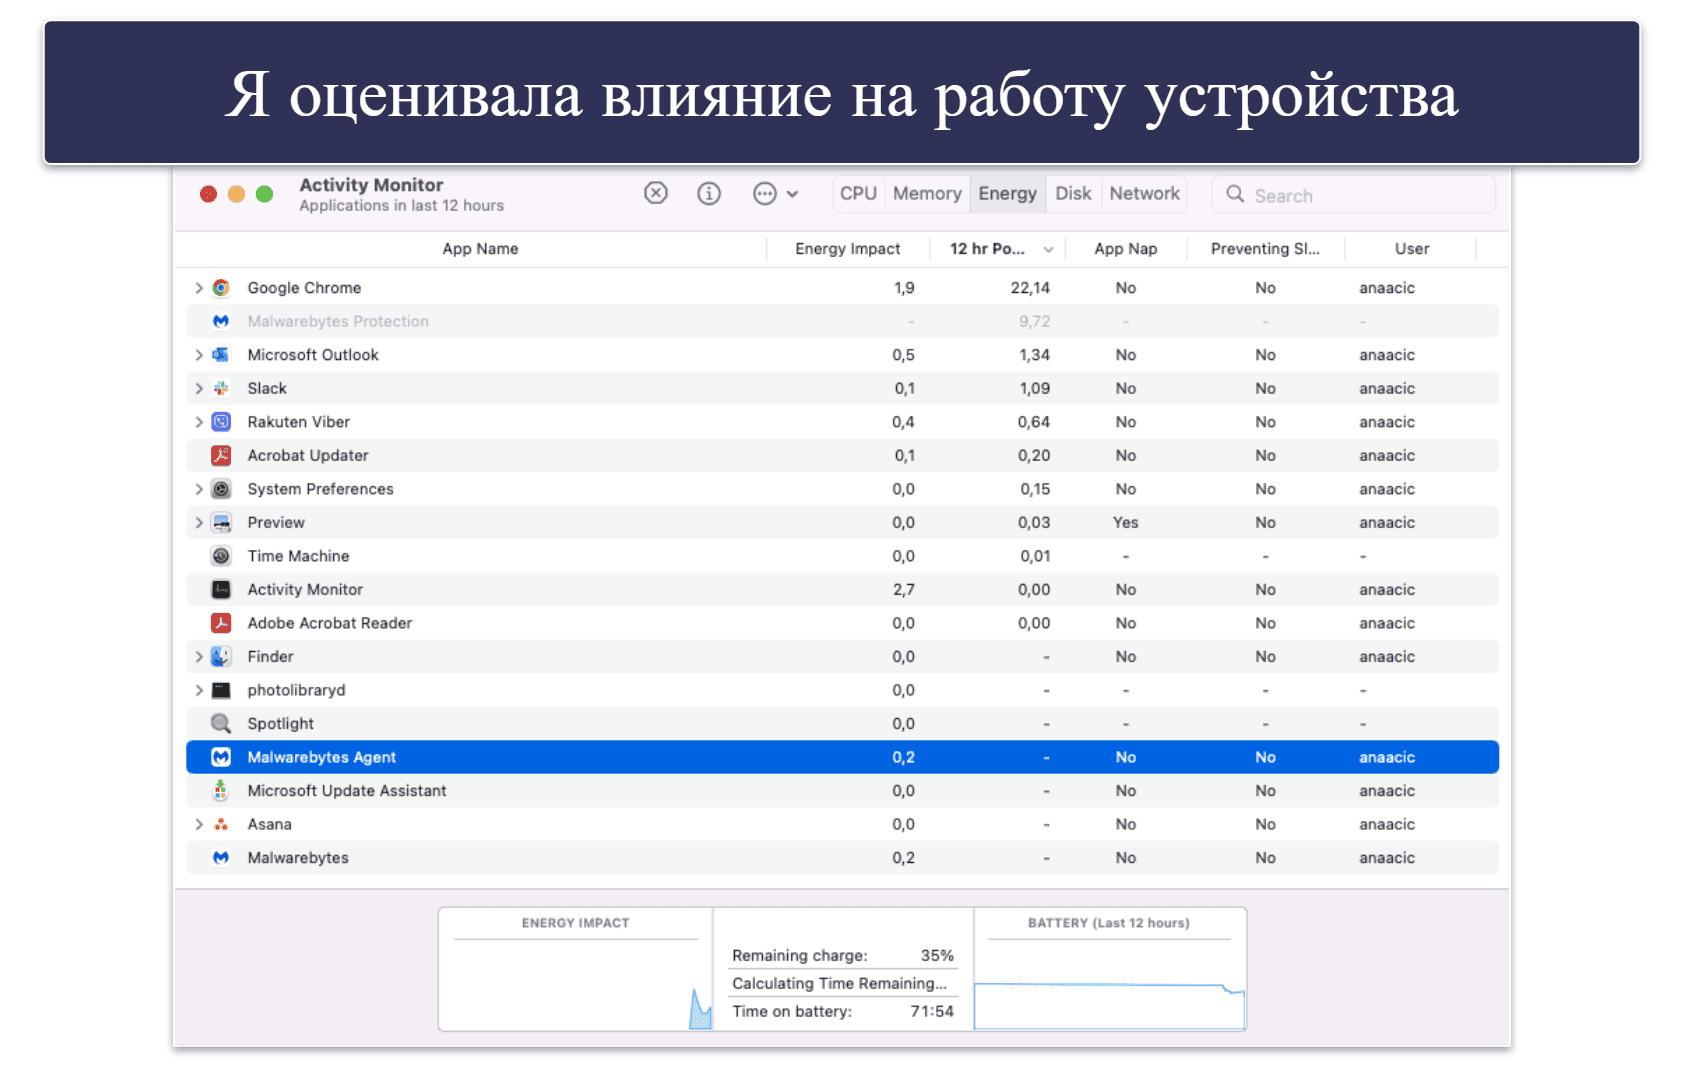The width and height of the screenshot is (1683, 1071).
Task: Expand the Google Chrome row
Action: click(x=199, y=288)
